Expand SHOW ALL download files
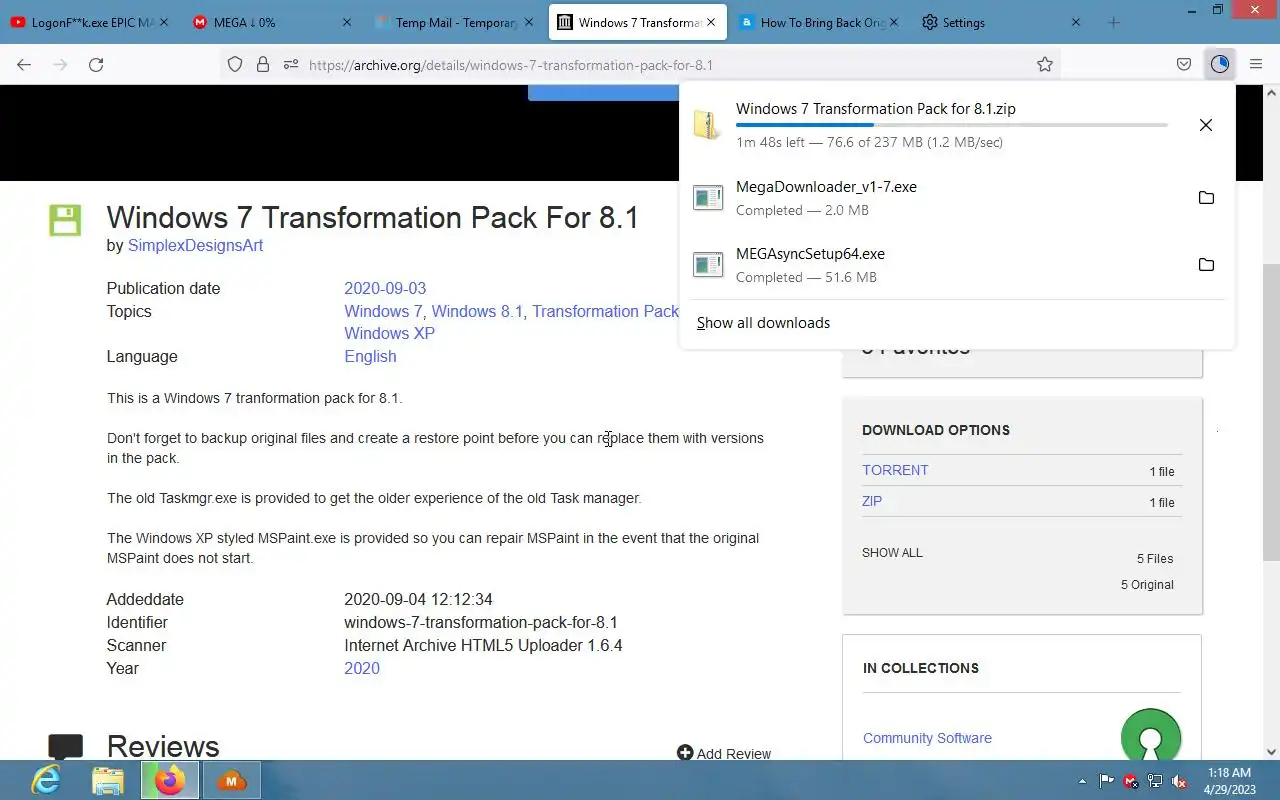Screen dimensions: 1280x800 (892, 552)
